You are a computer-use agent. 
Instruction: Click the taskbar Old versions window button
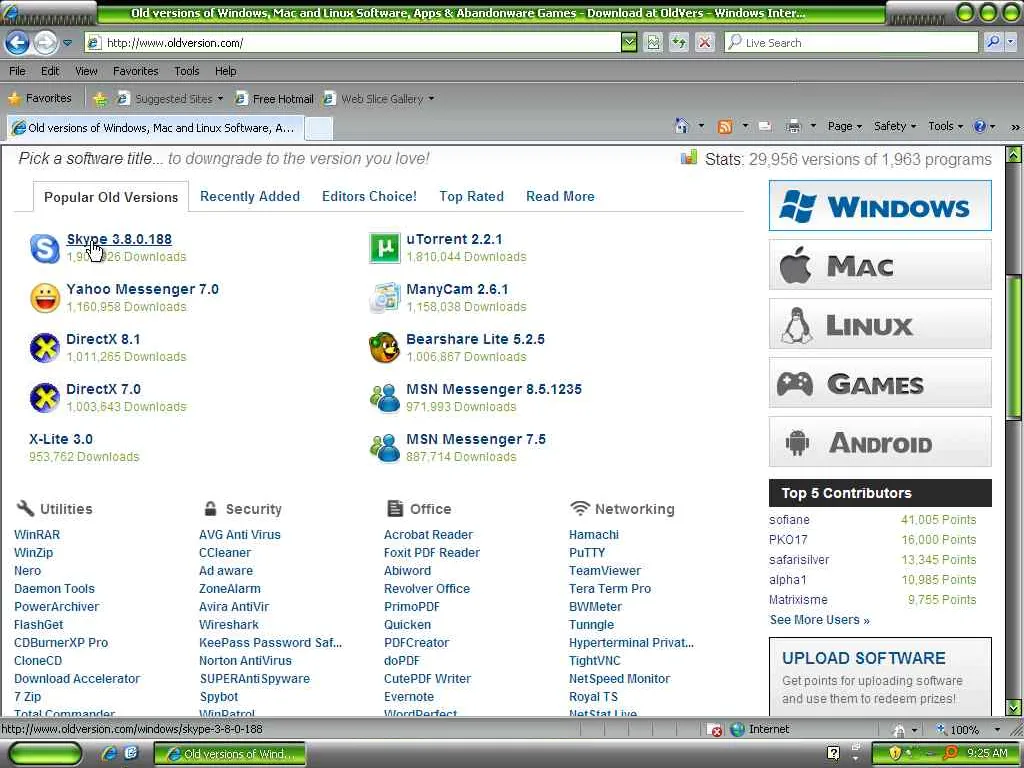(230, 754)
